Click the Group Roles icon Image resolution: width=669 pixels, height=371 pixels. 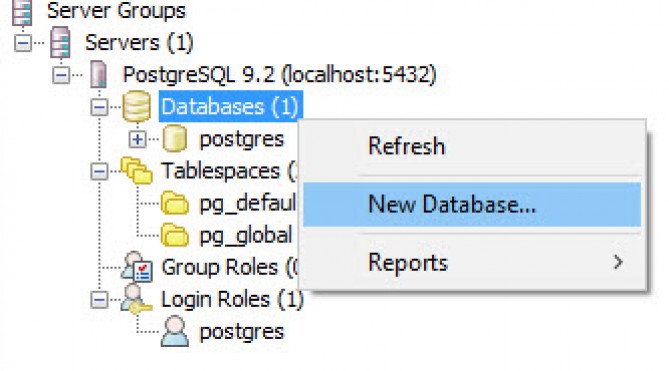137,267
